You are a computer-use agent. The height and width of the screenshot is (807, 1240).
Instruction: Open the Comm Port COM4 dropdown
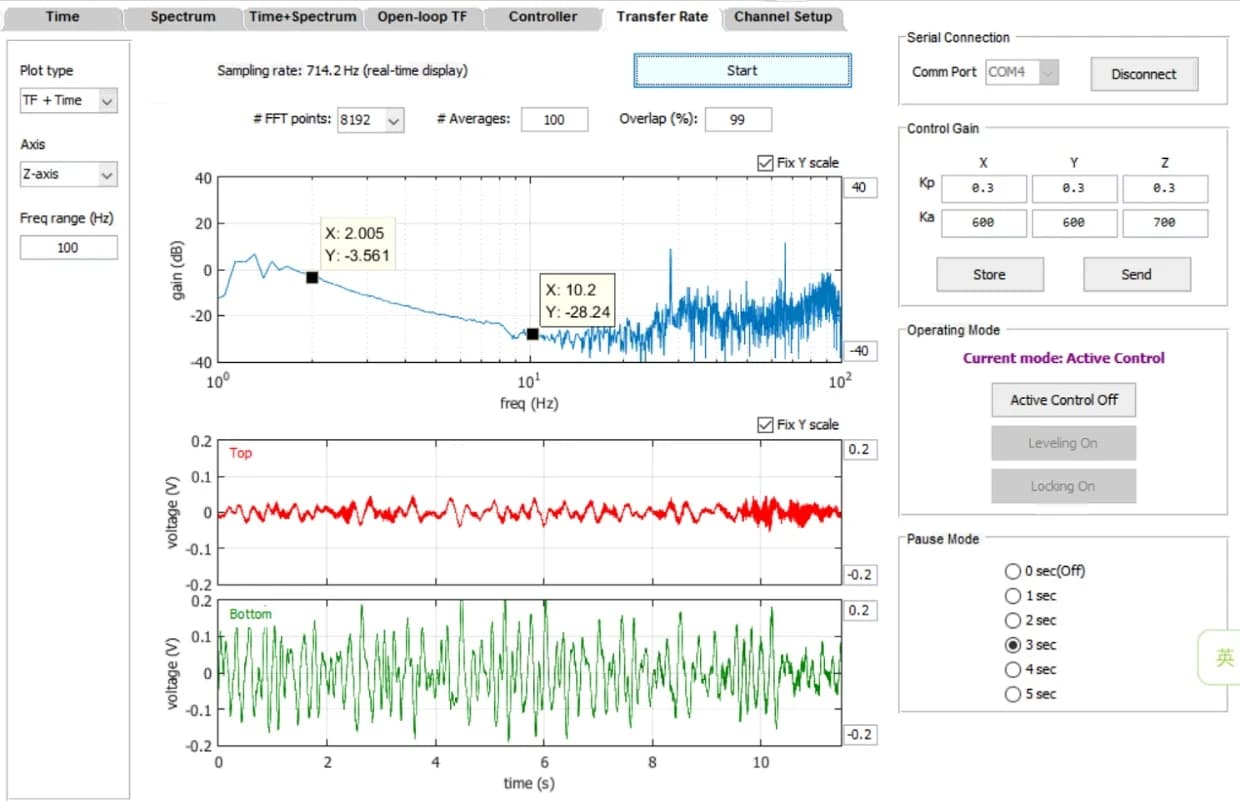coord(1022,72)
